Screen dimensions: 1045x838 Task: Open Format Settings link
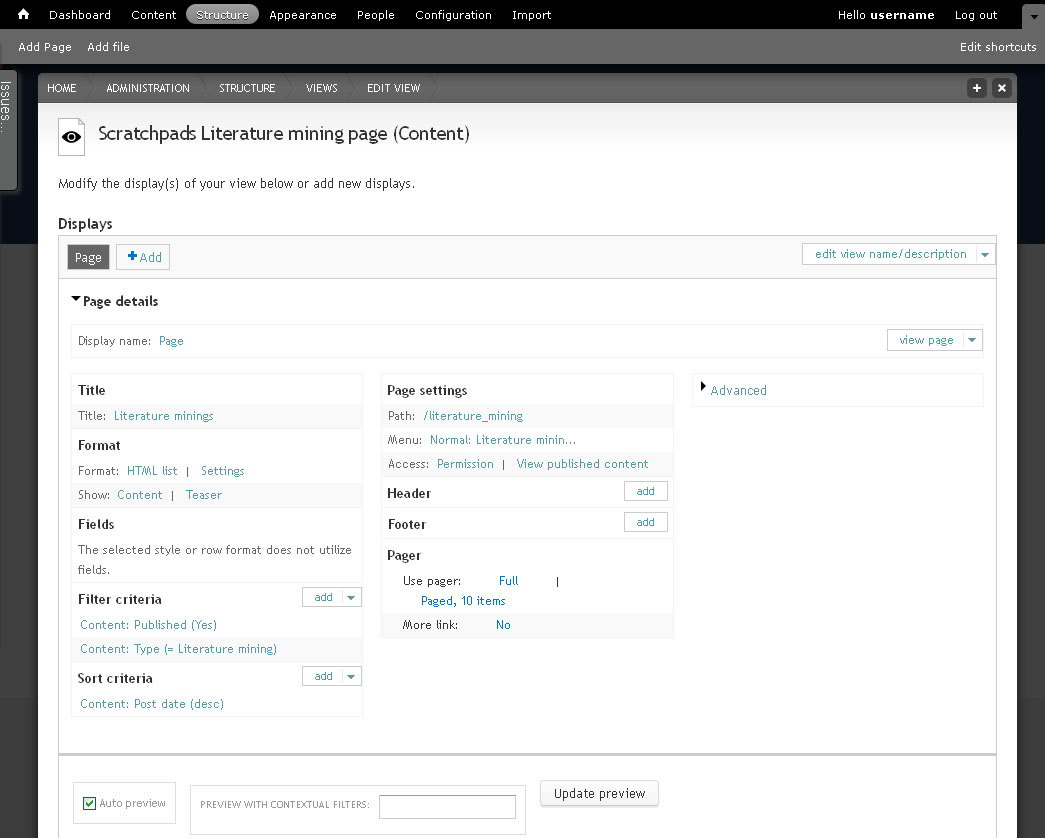click(223, 471)
